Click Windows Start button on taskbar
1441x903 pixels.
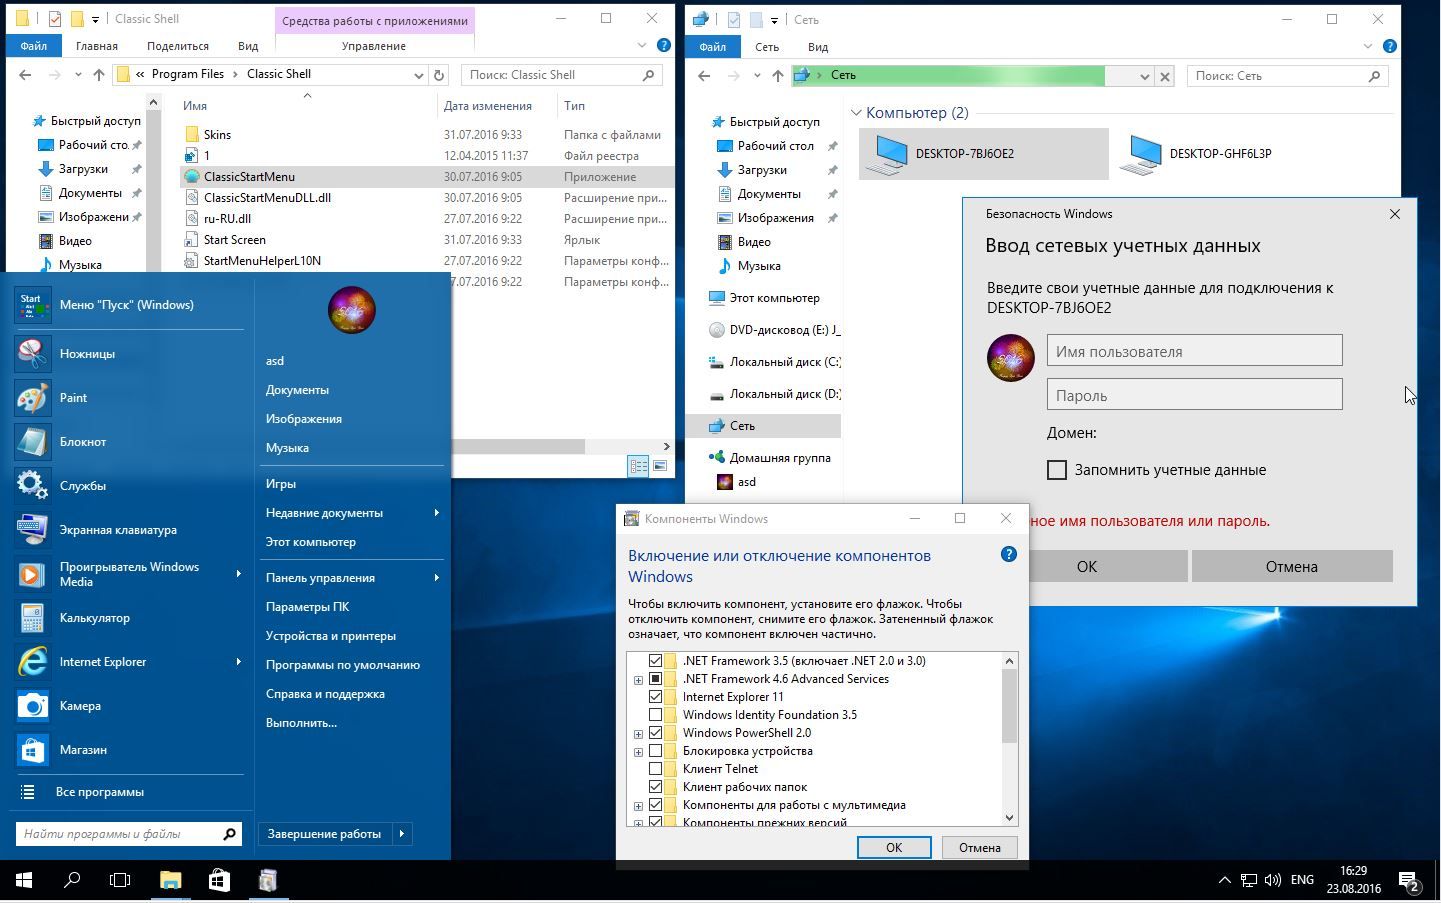(24, 880)
